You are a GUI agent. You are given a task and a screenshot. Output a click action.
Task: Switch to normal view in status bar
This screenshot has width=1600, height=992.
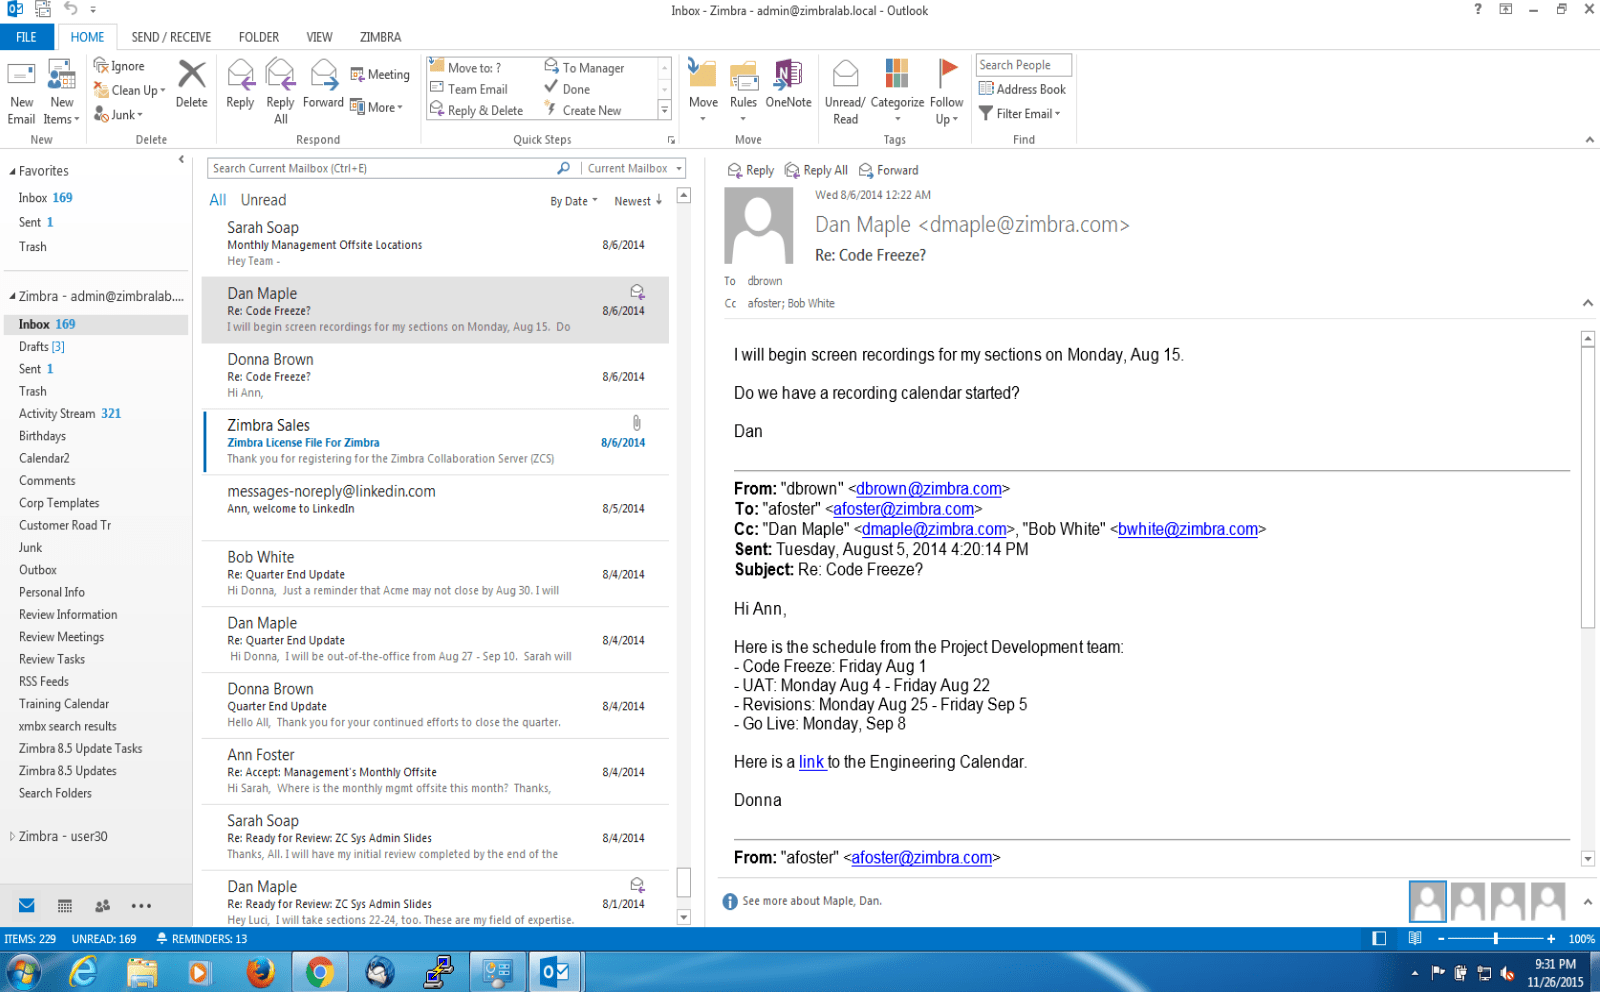(x=1379, y=939)
